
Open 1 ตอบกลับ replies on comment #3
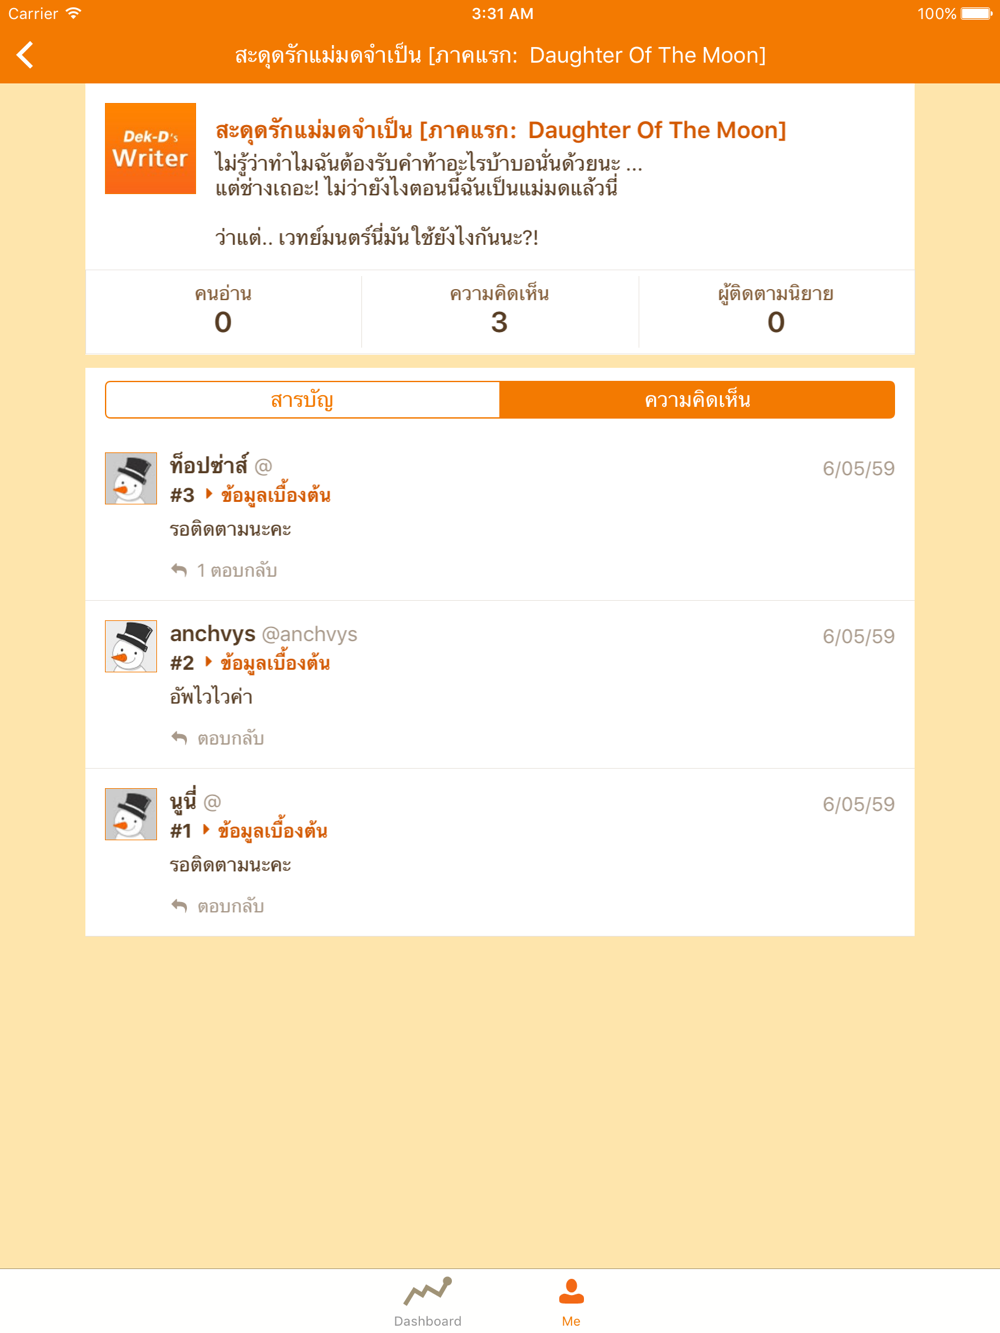click(x=236, y=570)
